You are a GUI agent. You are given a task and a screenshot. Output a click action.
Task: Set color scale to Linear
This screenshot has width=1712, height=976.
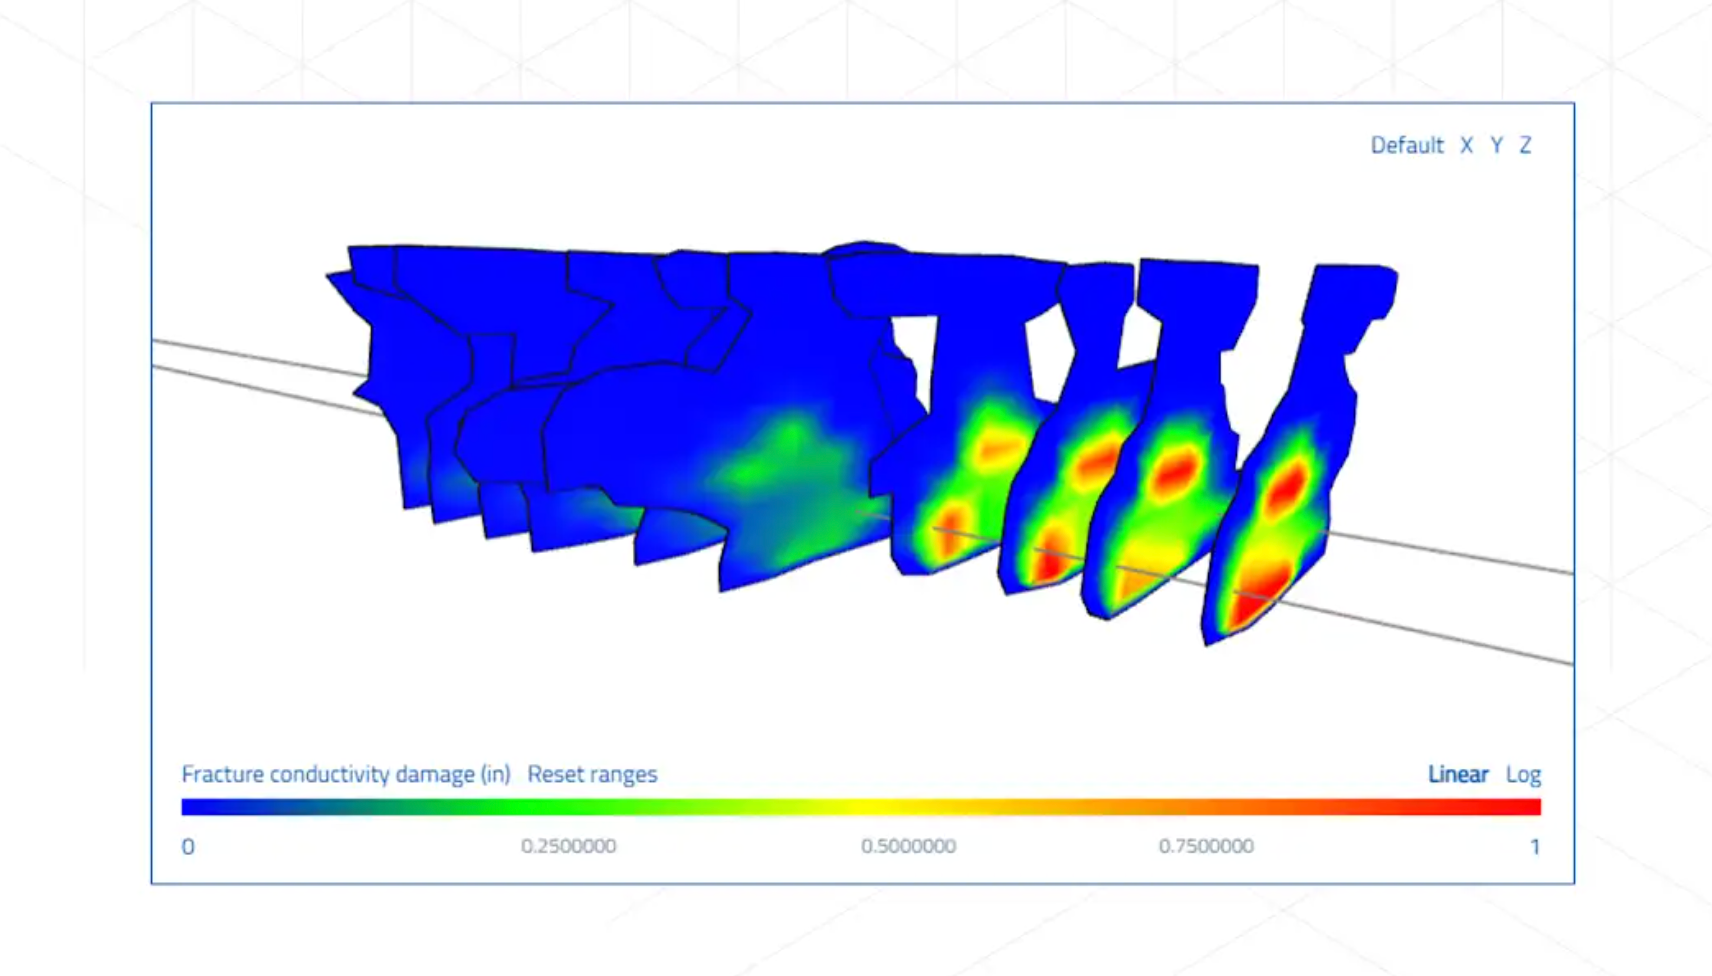(1457, 774)
